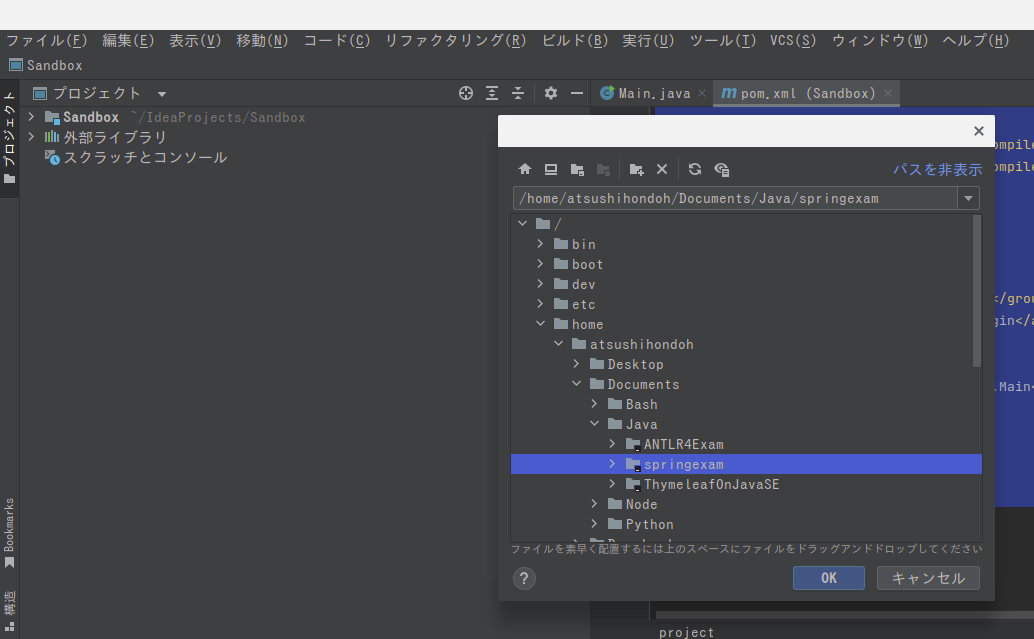Expand the Sandbox project node
This screenshot has height=639, width=1034.
coord(30,116)
